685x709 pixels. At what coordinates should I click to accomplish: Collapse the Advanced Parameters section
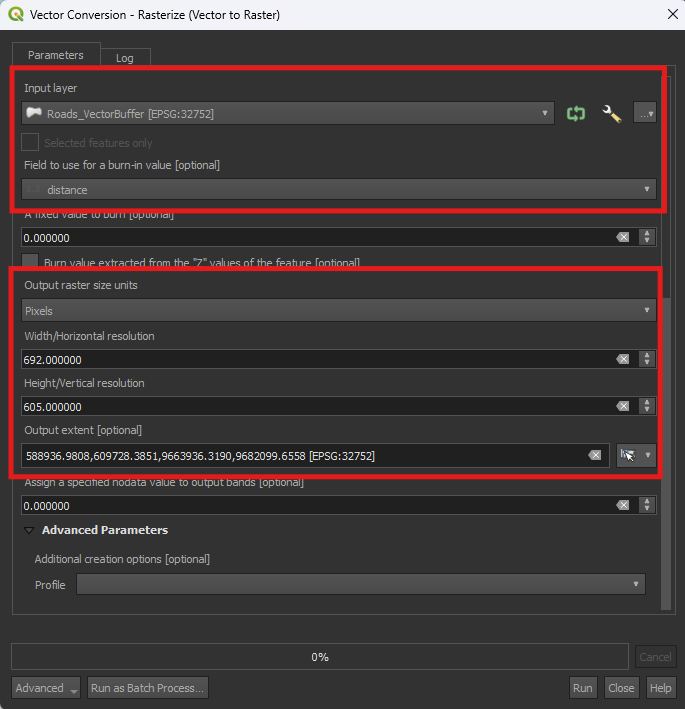(29, 531)
